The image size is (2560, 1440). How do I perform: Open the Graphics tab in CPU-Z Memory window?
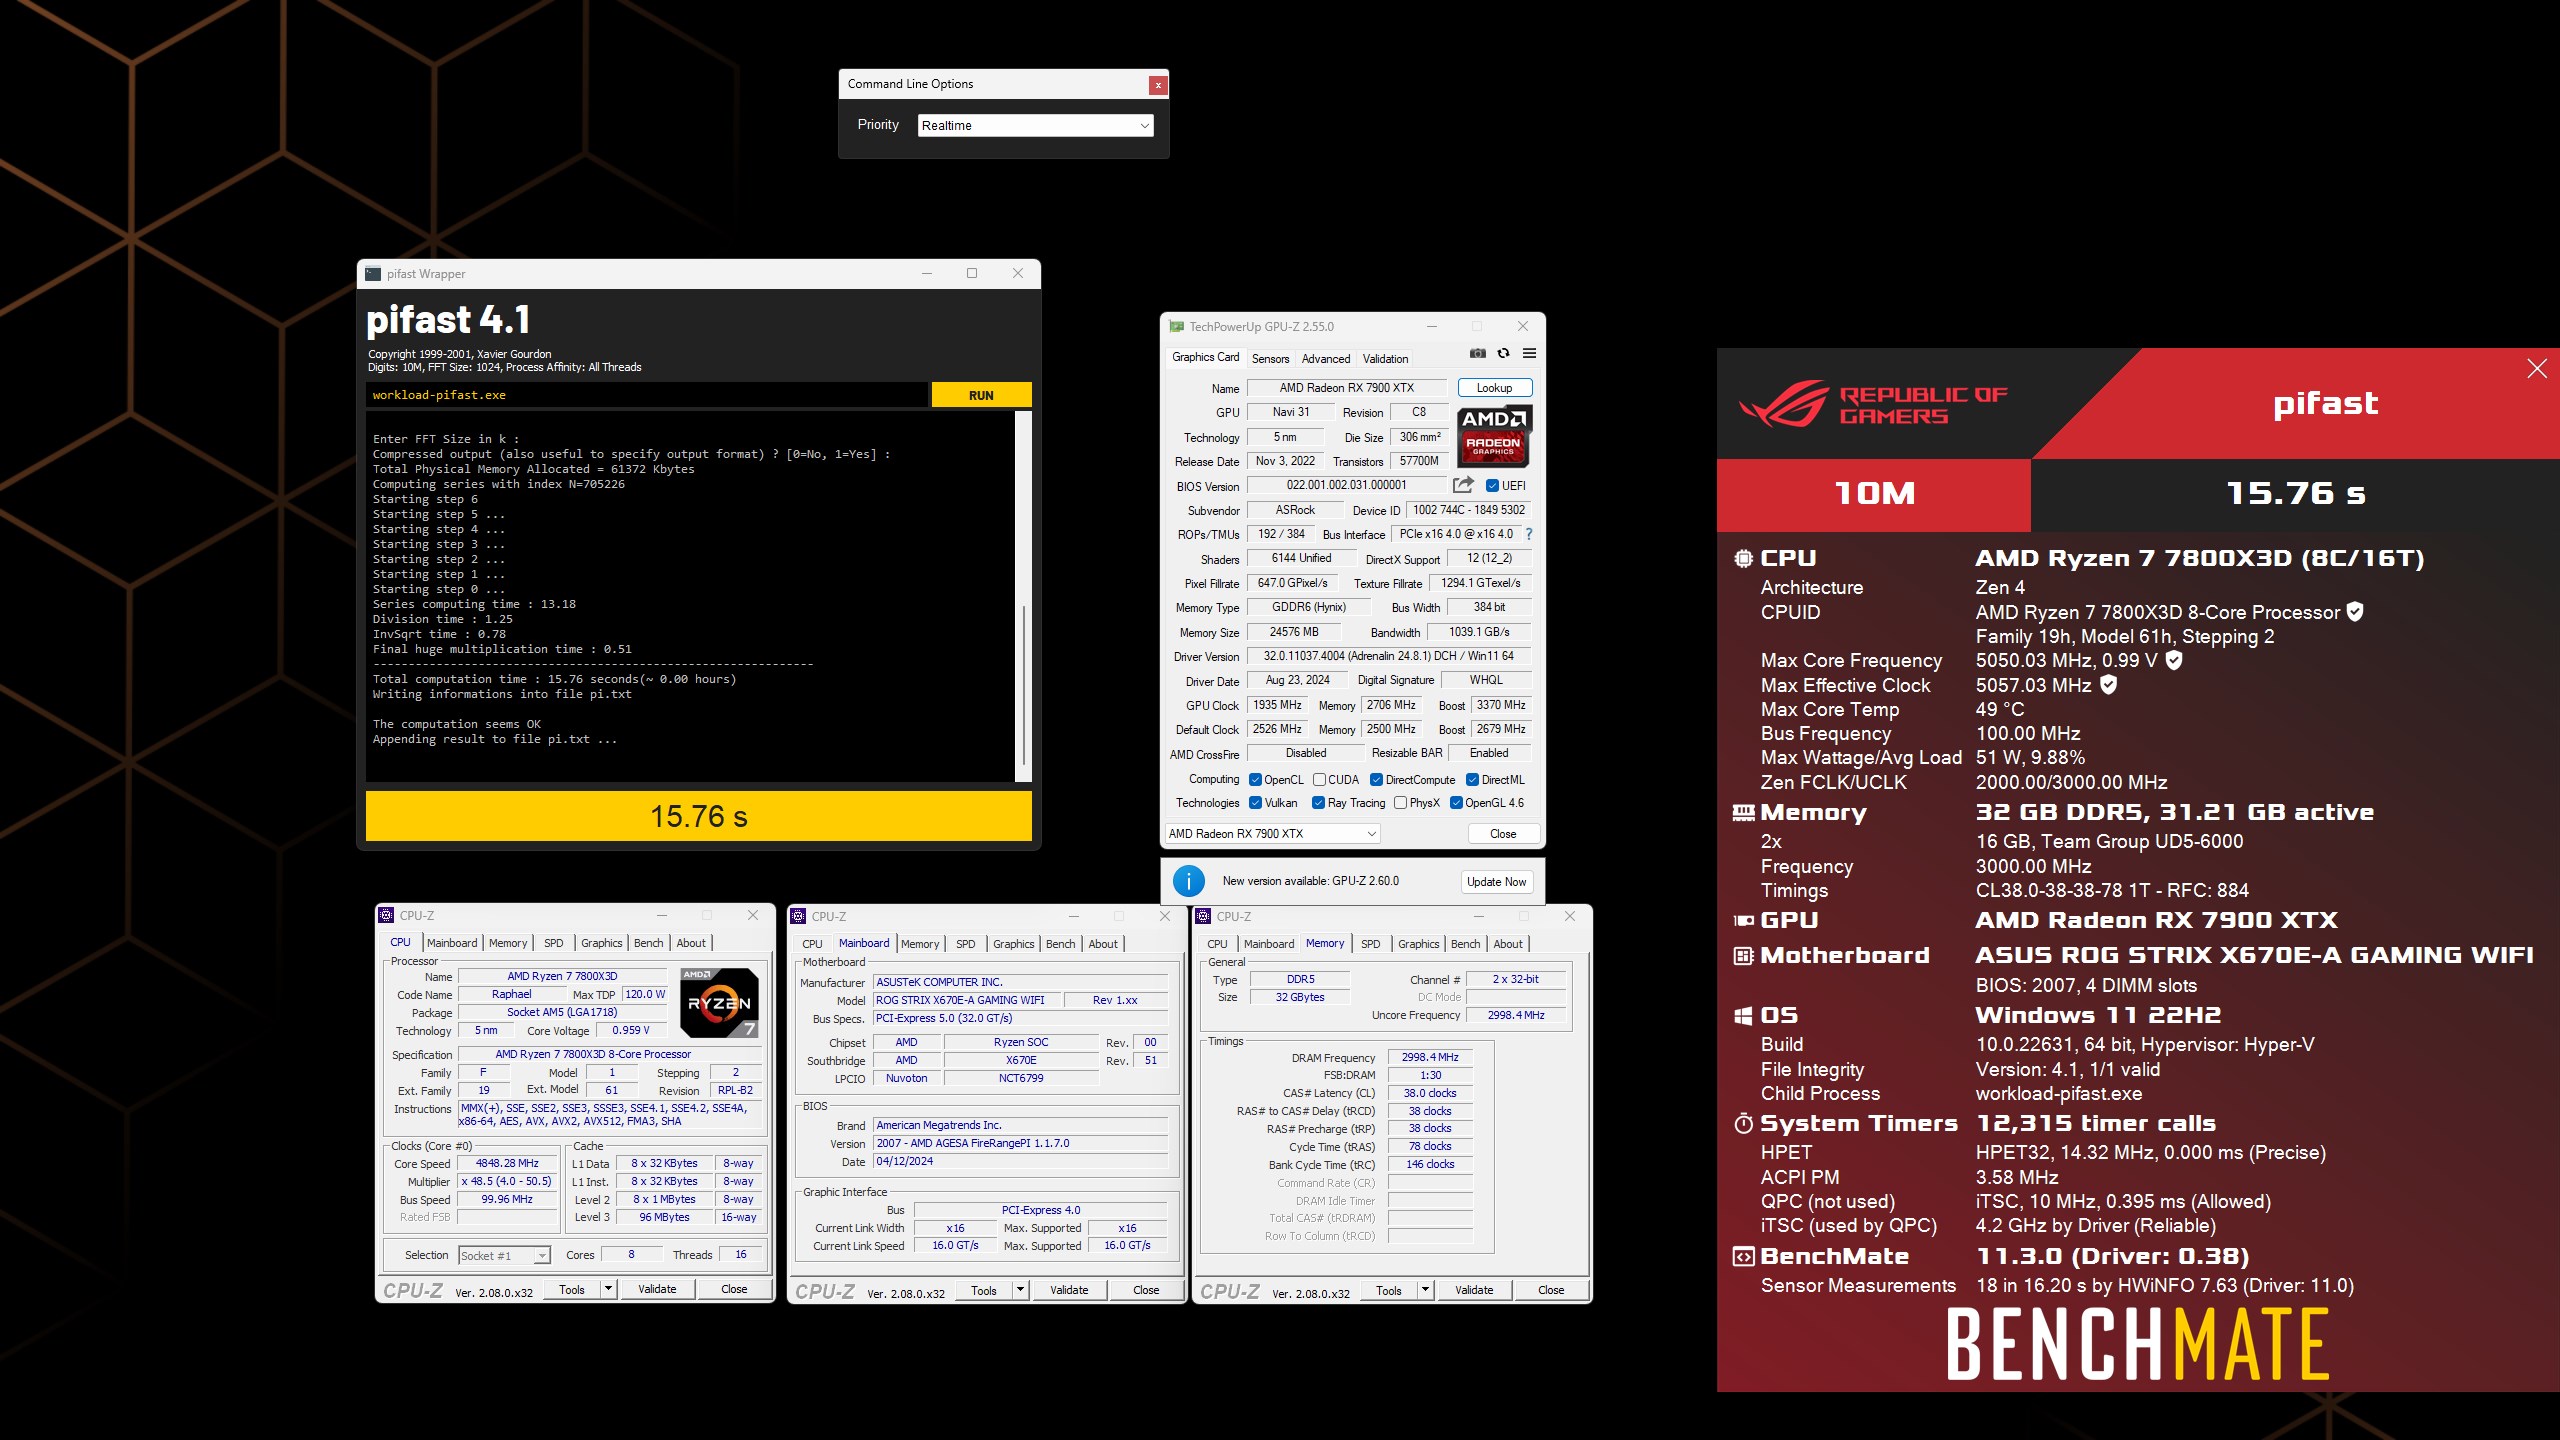[x=1418, y=944]
